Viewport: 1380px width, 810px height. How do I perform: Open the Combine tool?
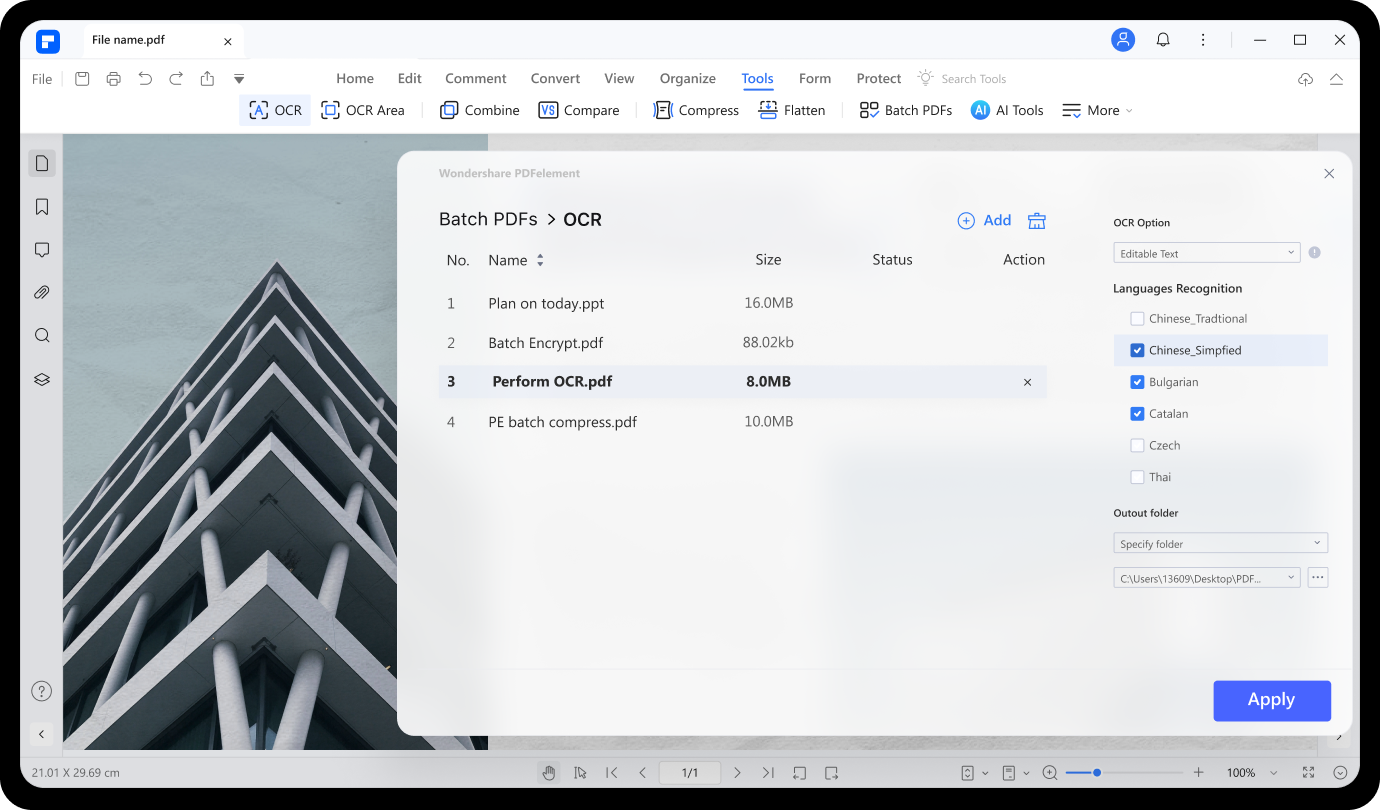(479, 110)
